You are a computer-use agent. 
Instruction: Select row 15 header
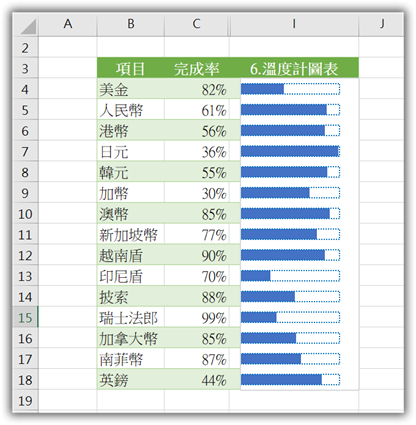(25, 317)
